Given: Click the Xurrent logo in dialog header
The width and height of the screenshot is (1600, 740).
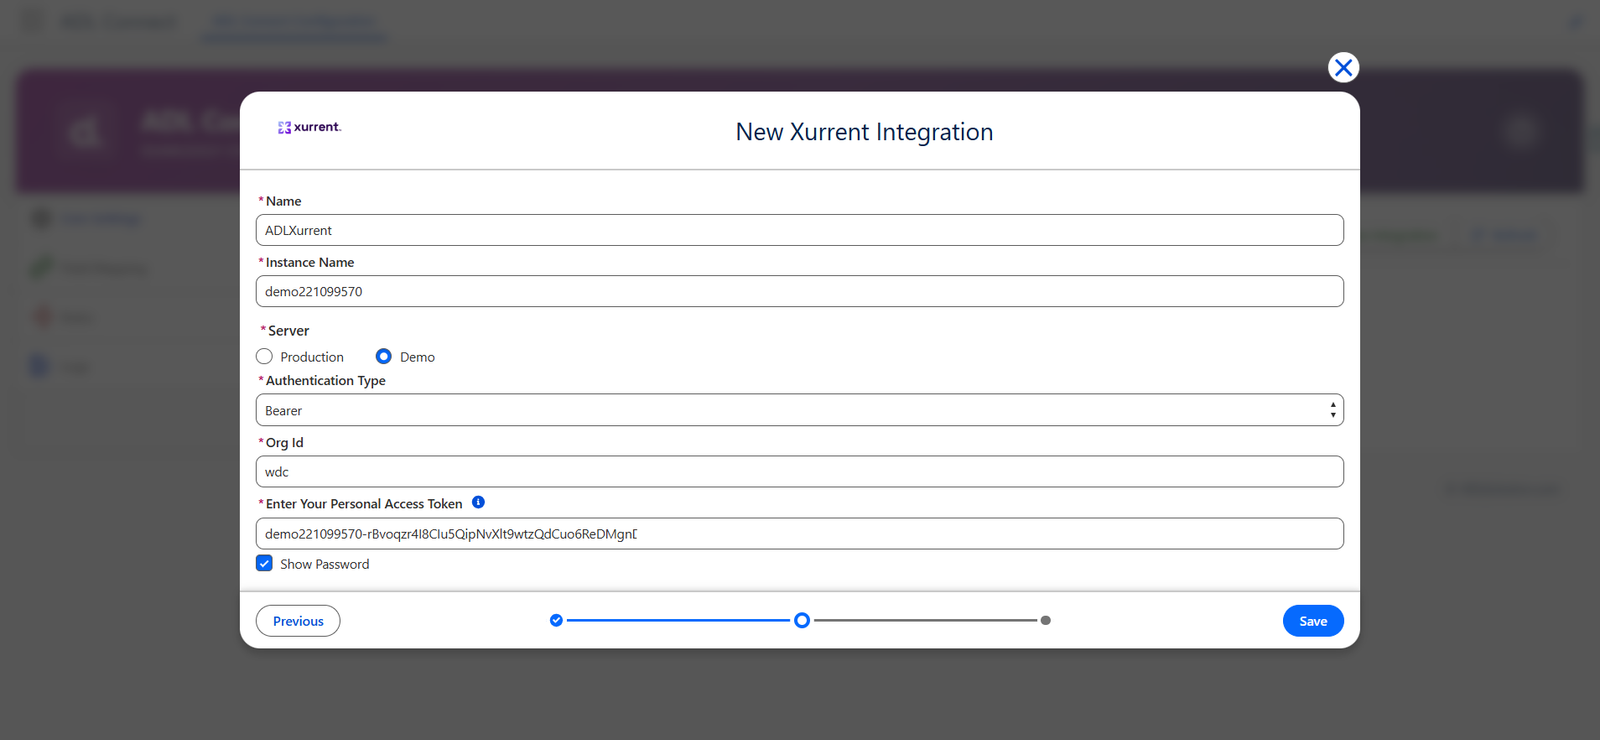Looking at the screenshot, I should [x=309, y=127].
